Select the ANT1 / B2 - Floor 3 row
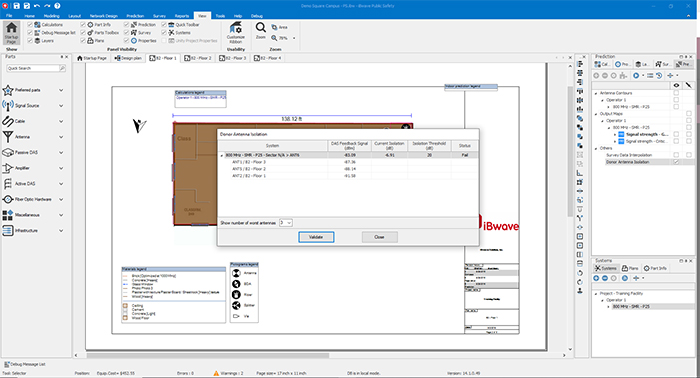 [348, 162]
